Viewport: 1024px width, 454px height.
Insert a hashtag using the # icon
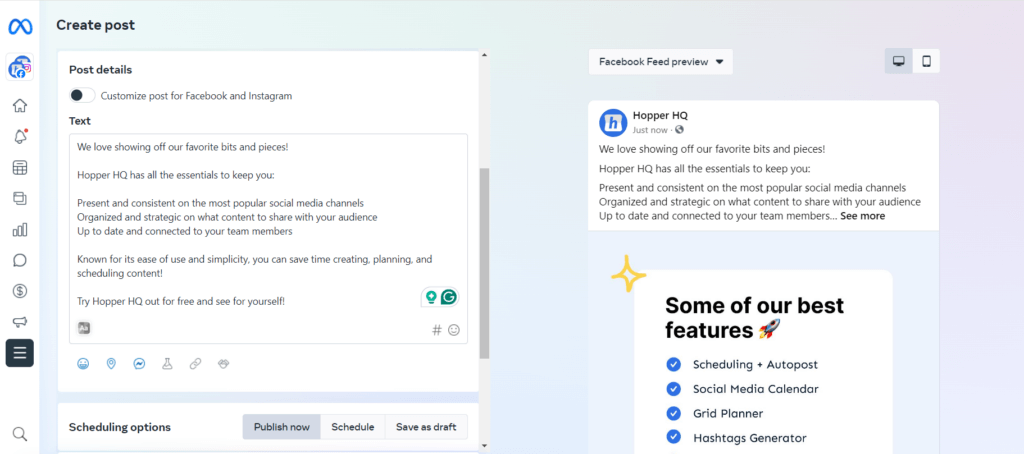[437, 330]
